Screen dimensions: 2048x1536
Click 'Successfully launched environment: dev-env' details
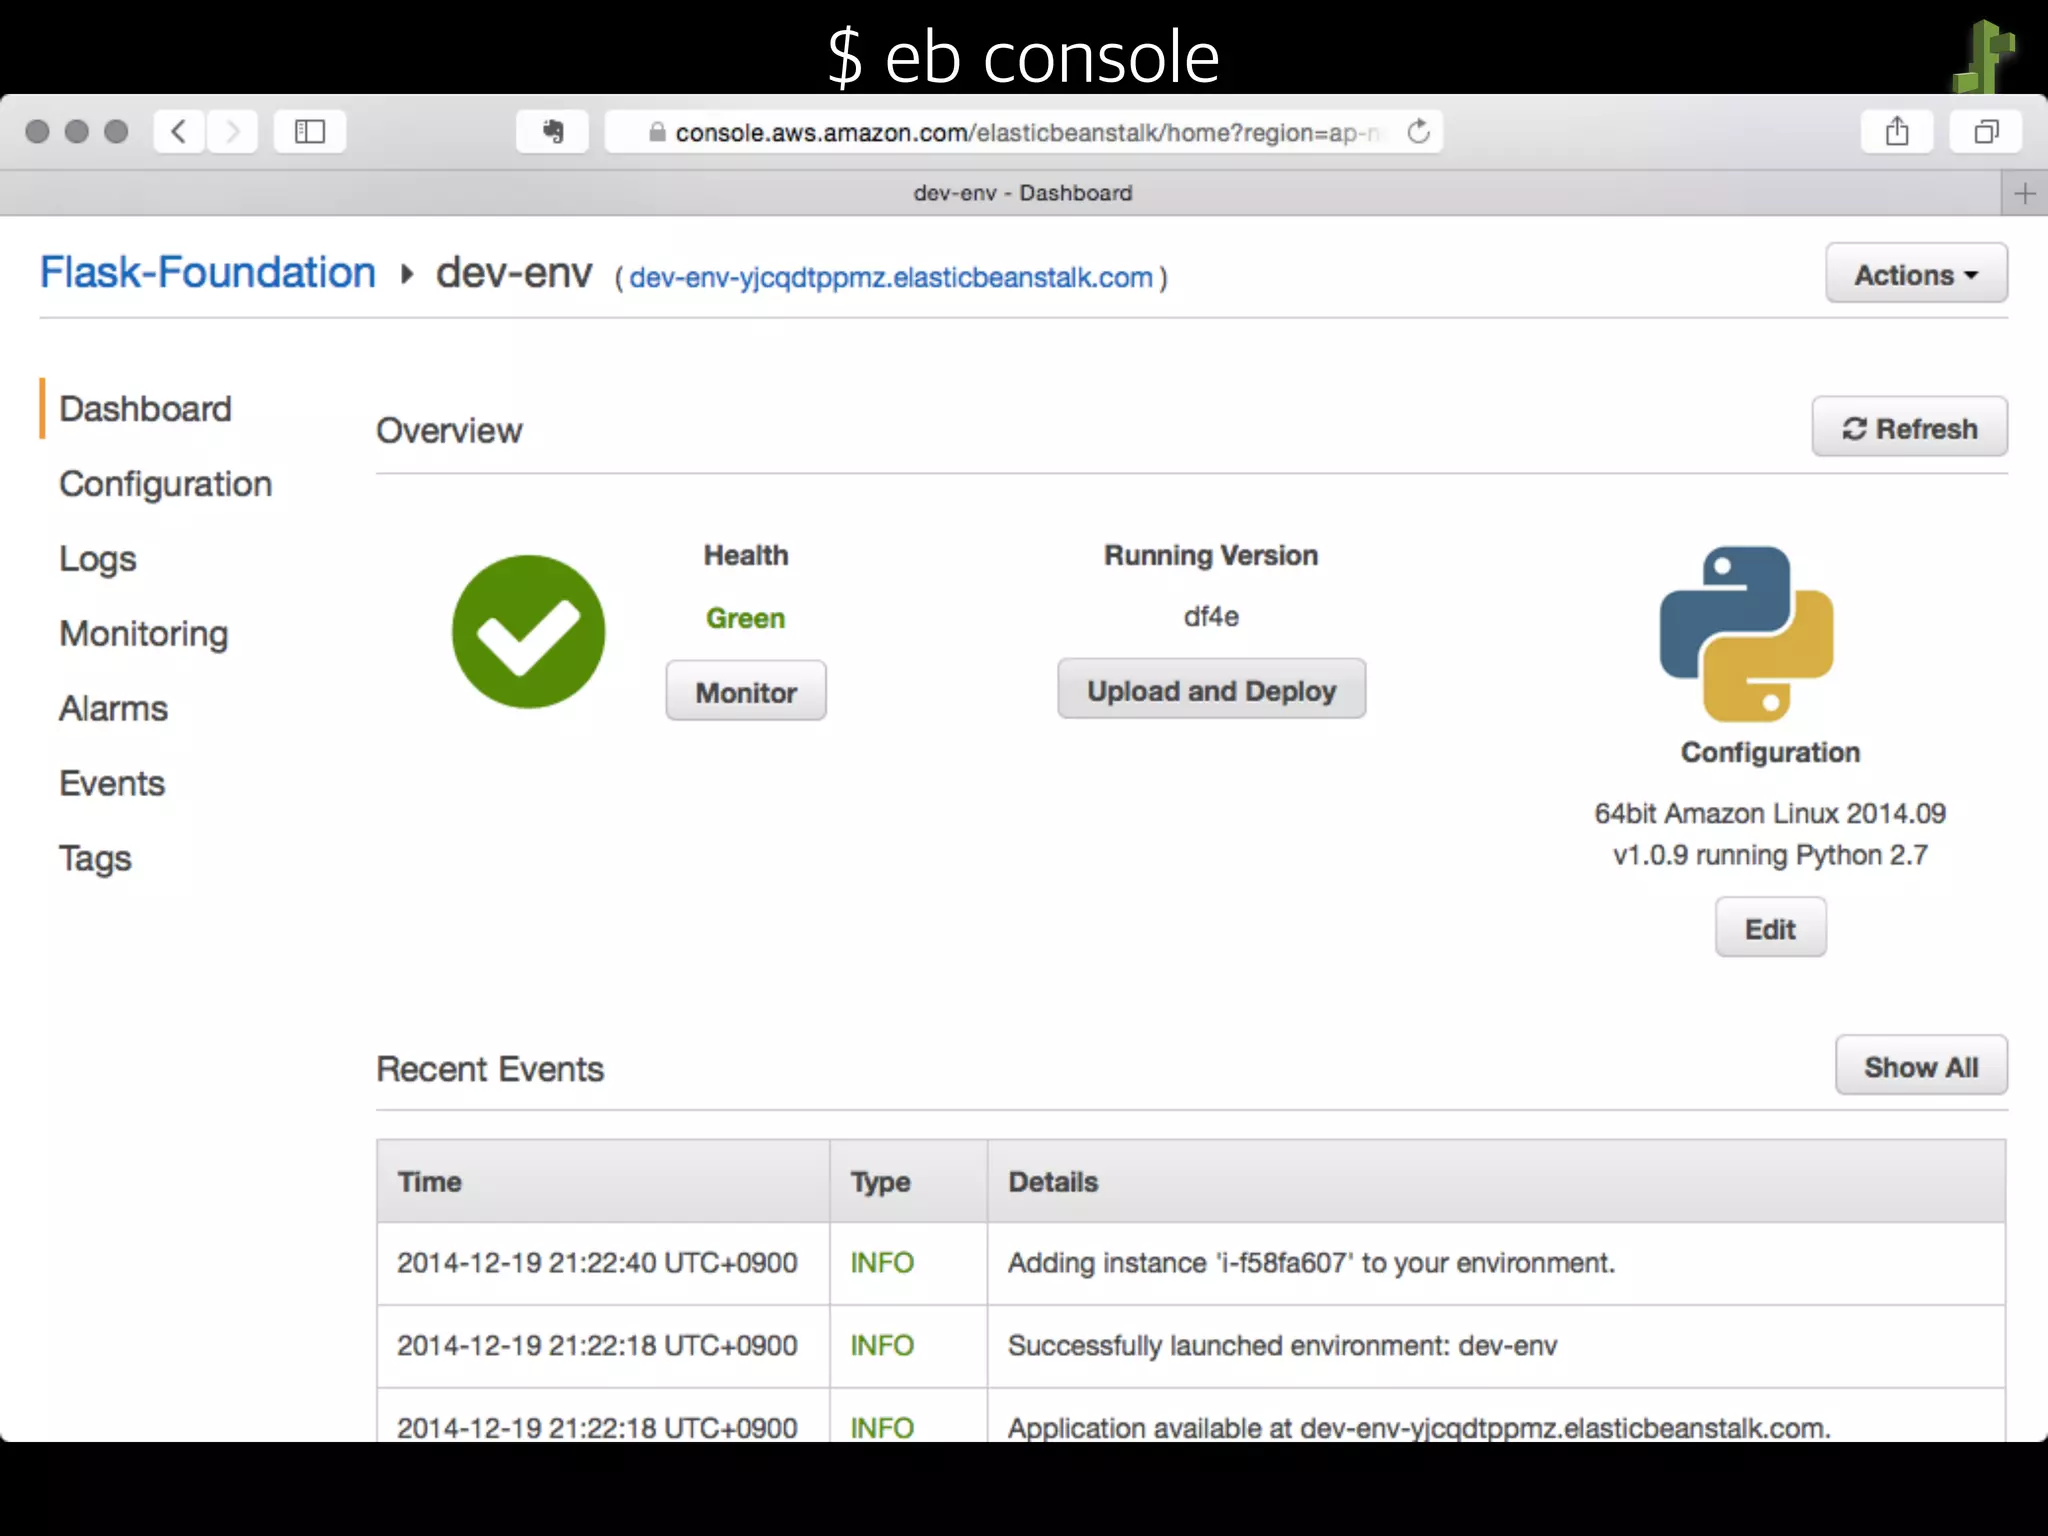1282,1346
